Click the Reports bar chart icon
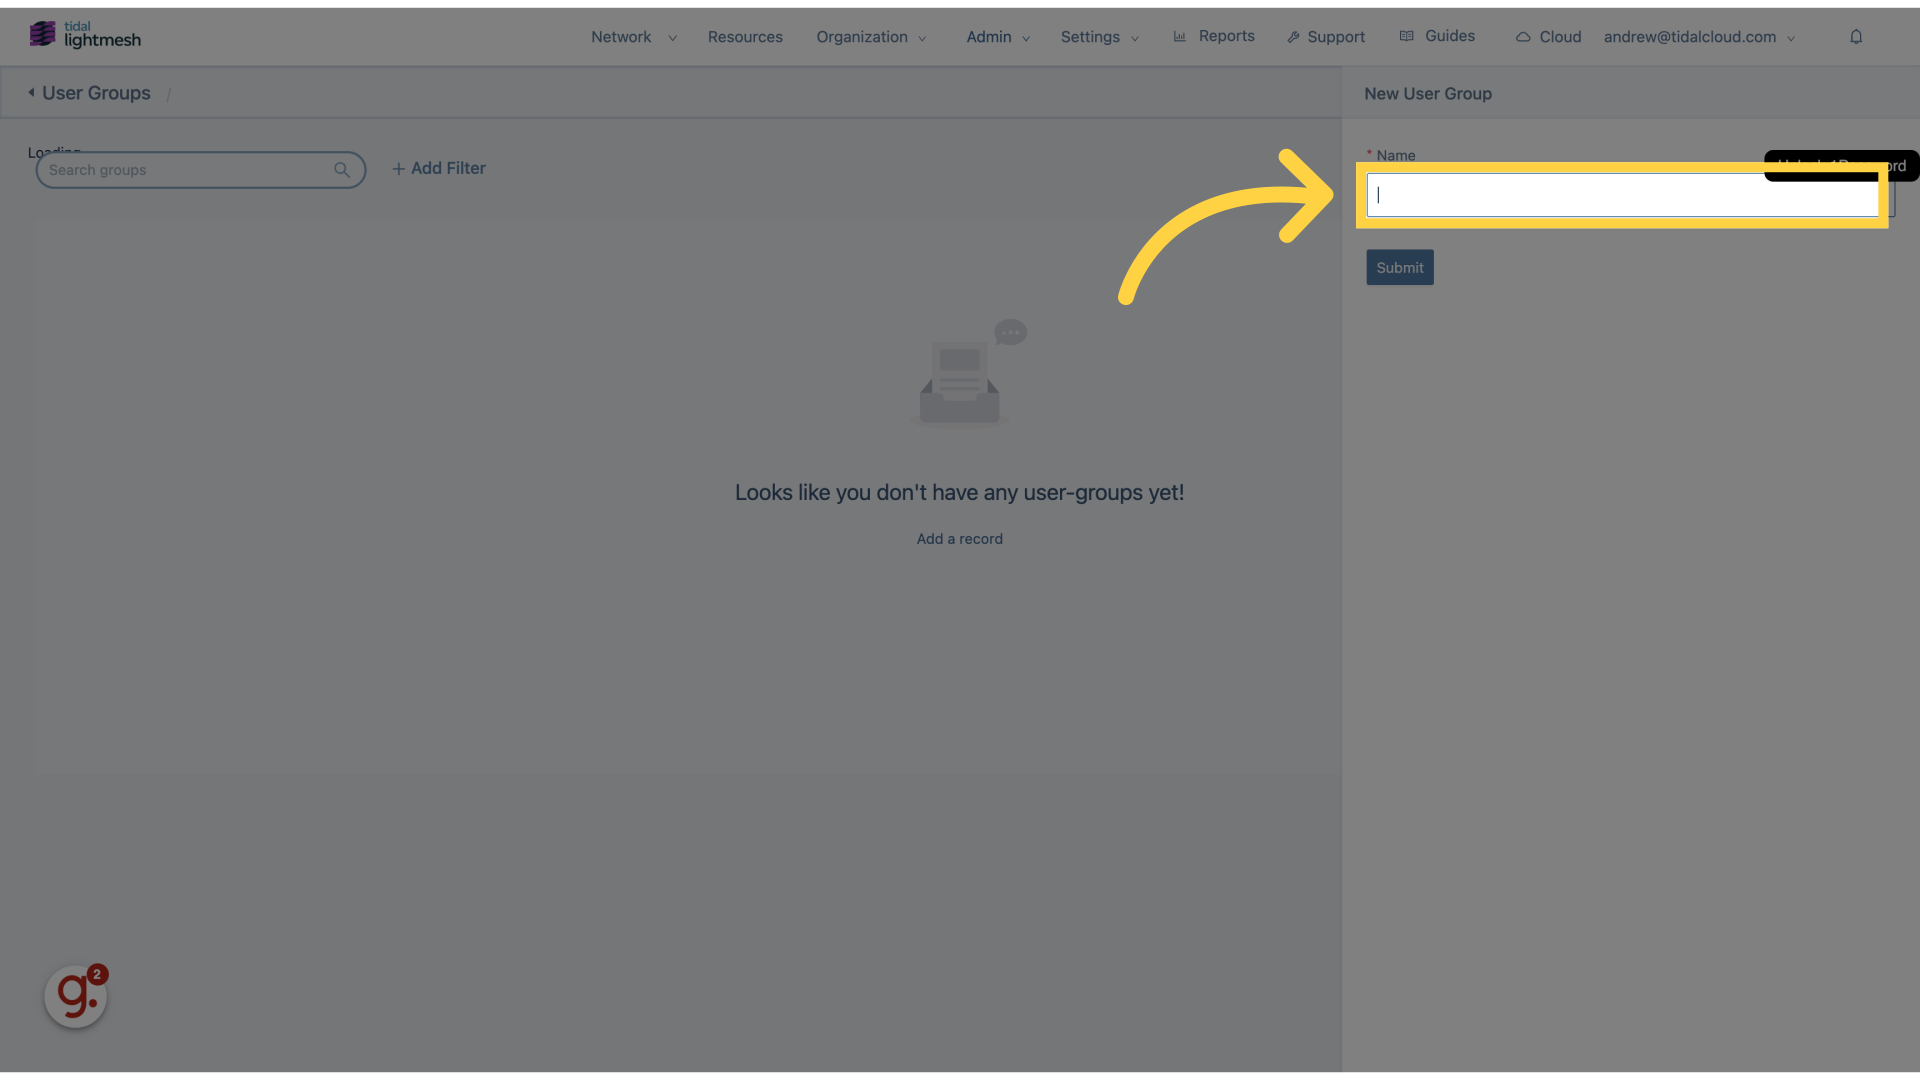This screenshot has width=1920, height=1080. [1180, 36]
